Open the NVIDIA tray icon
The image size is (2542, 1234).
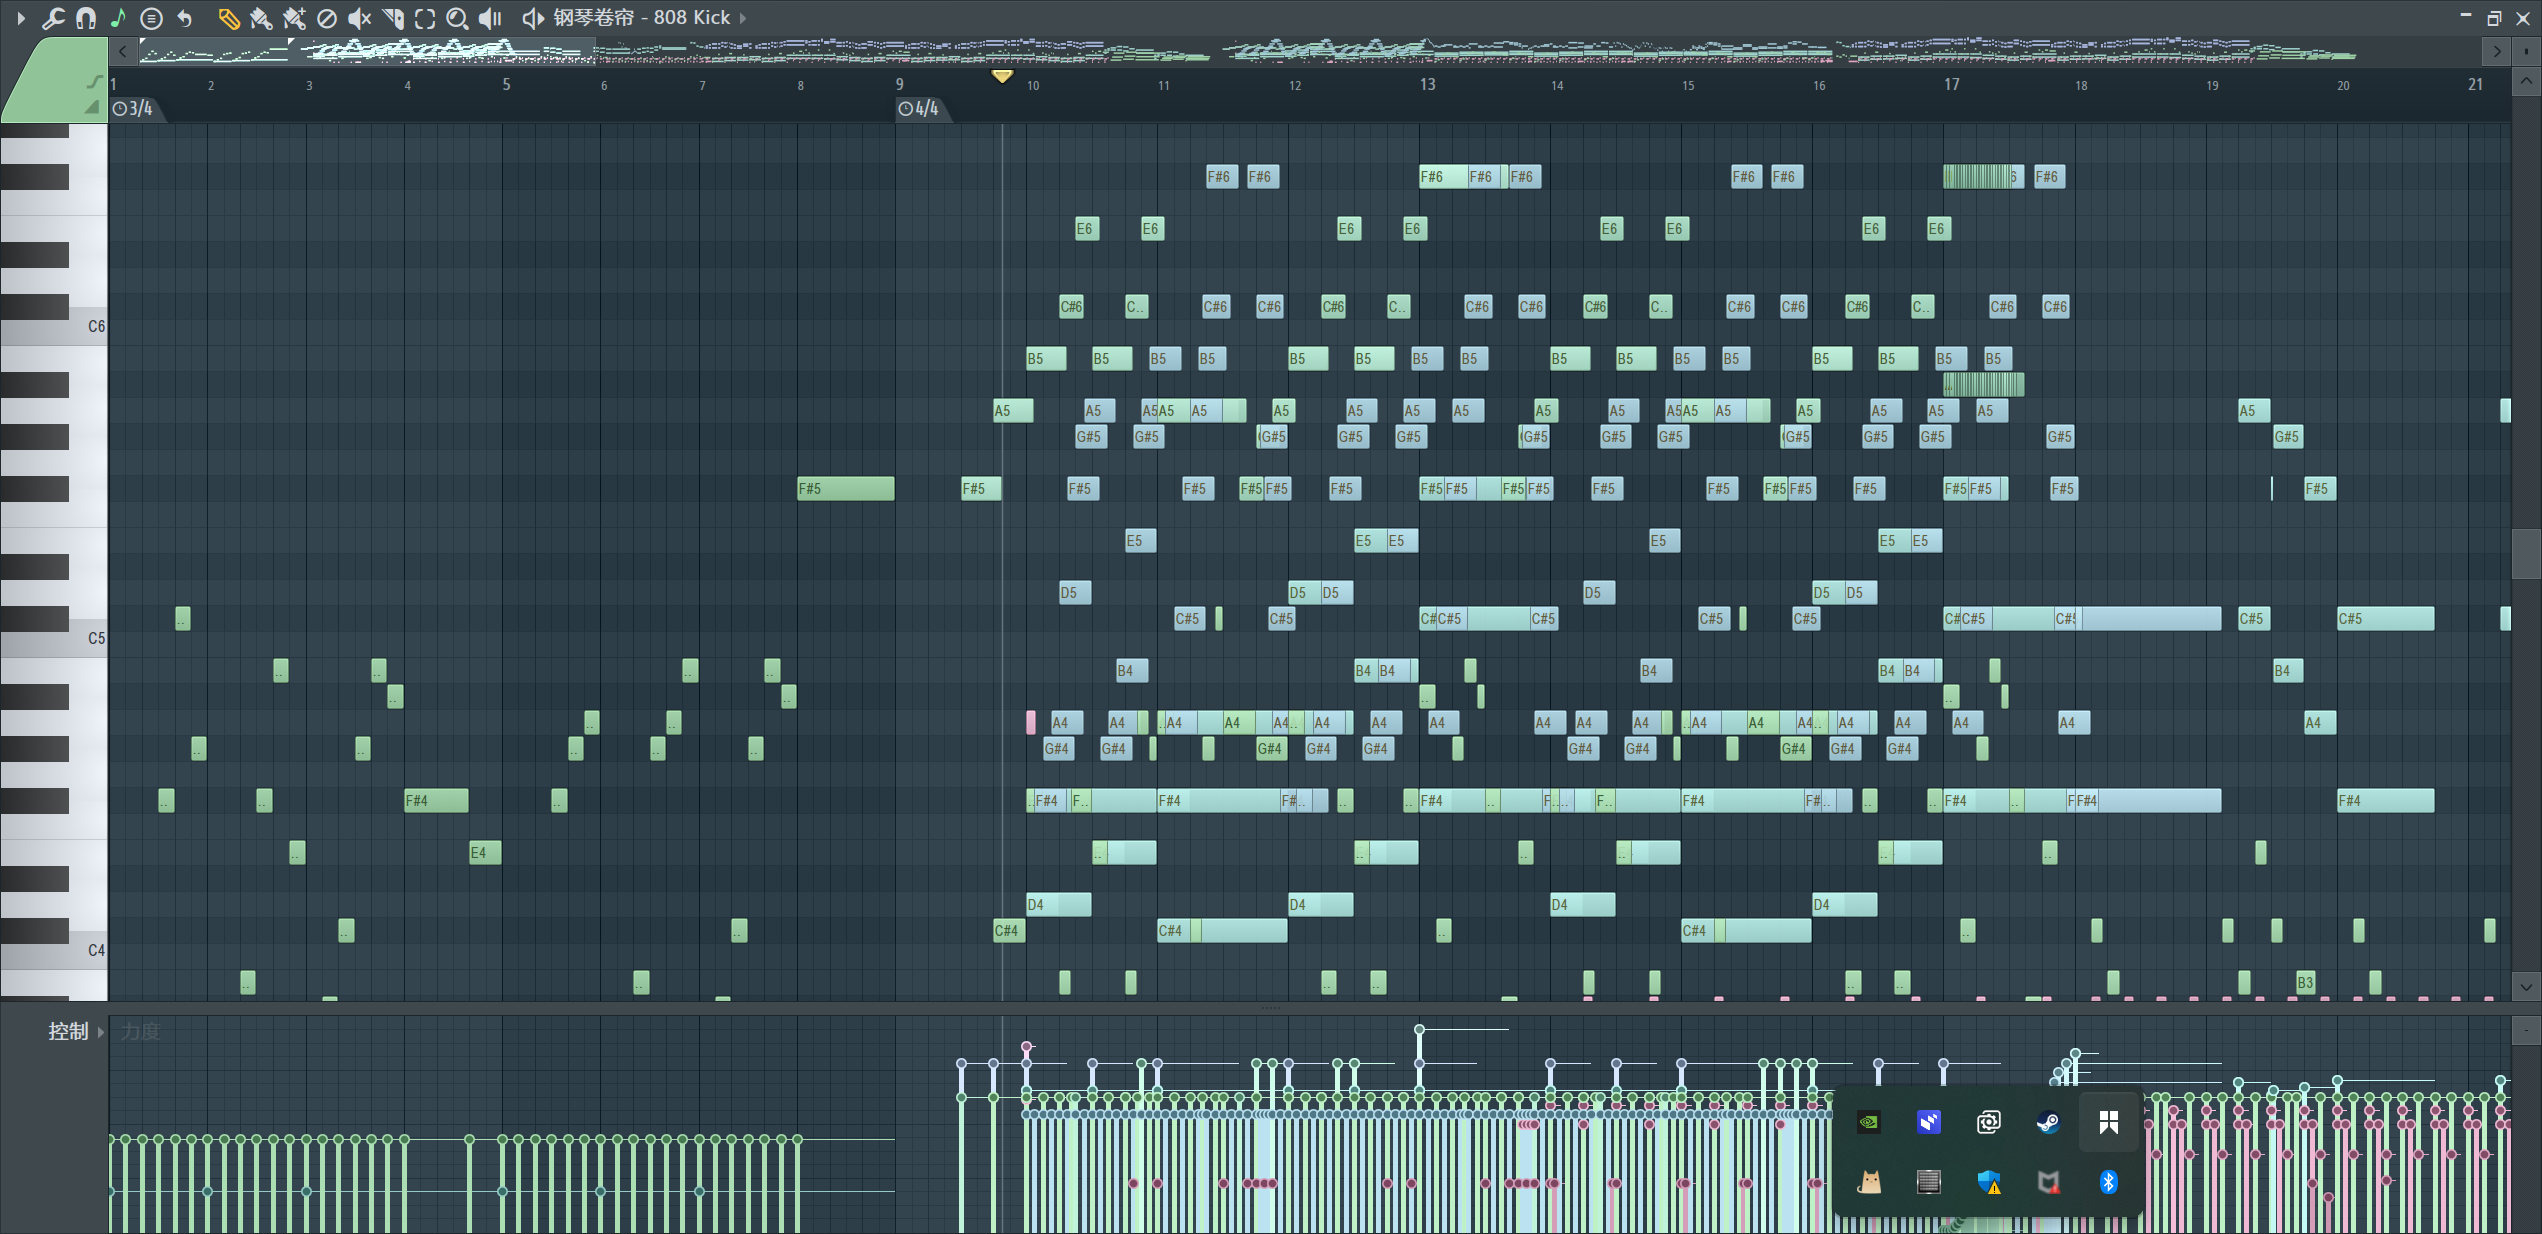[x=1869, y=1122]
